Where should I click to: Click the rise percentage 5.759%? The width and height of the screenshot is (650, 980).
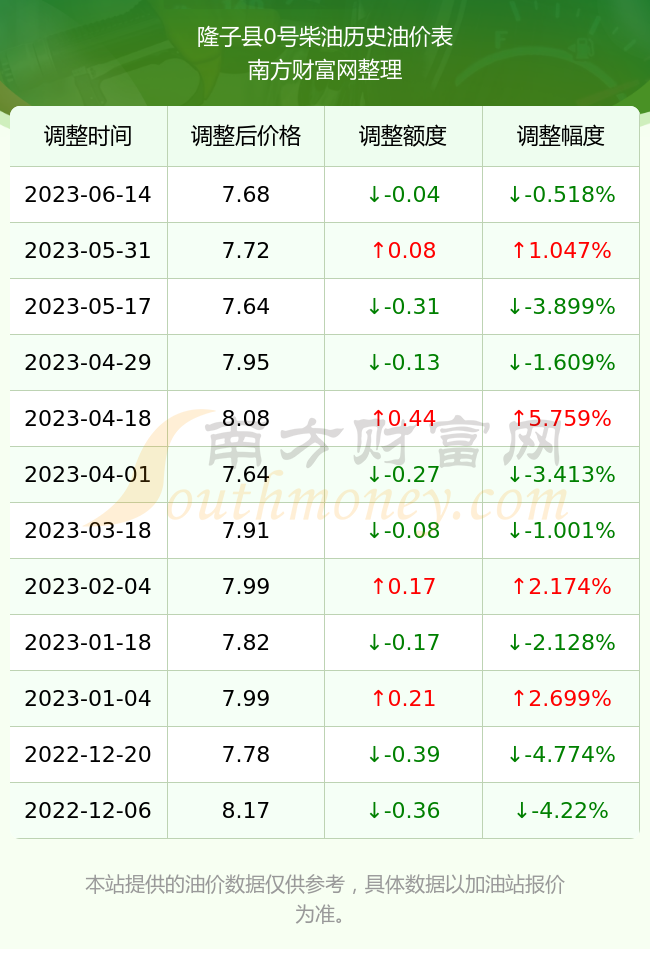point(561,418)
